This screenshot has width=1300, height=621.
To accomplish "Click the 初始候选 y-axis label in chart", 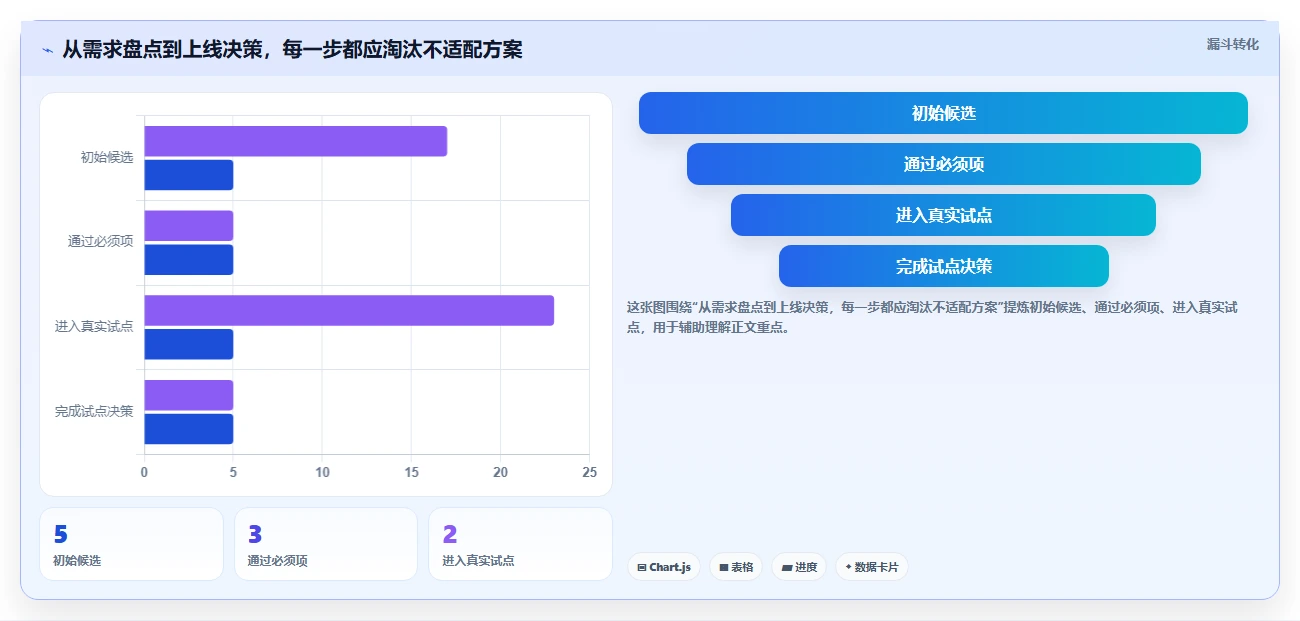I will click(107, 158).
